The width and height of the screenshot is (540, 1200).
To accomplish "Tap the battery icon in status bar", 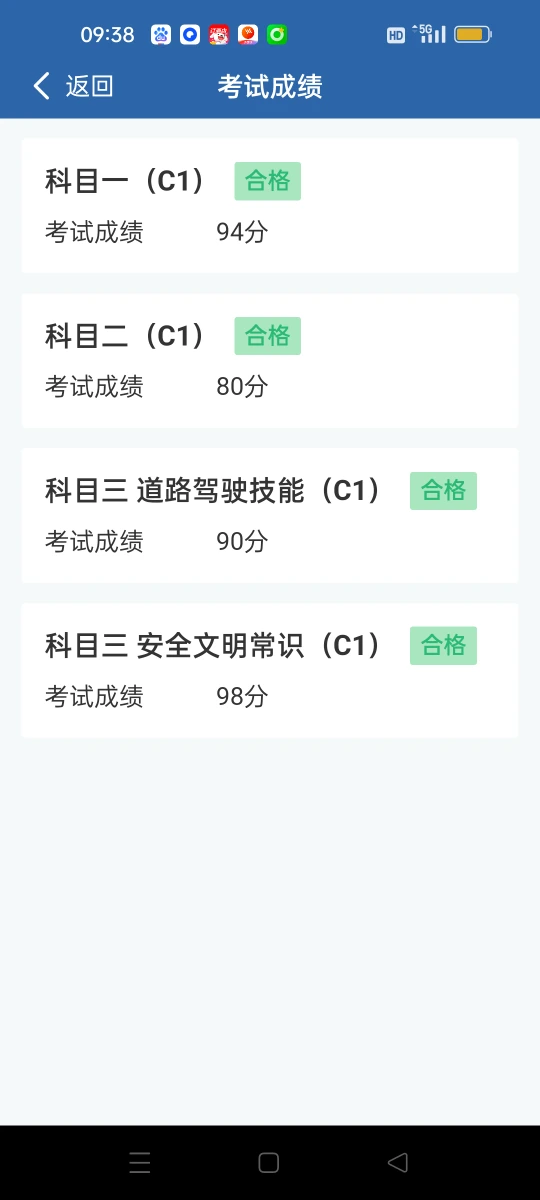I will 473,35.
